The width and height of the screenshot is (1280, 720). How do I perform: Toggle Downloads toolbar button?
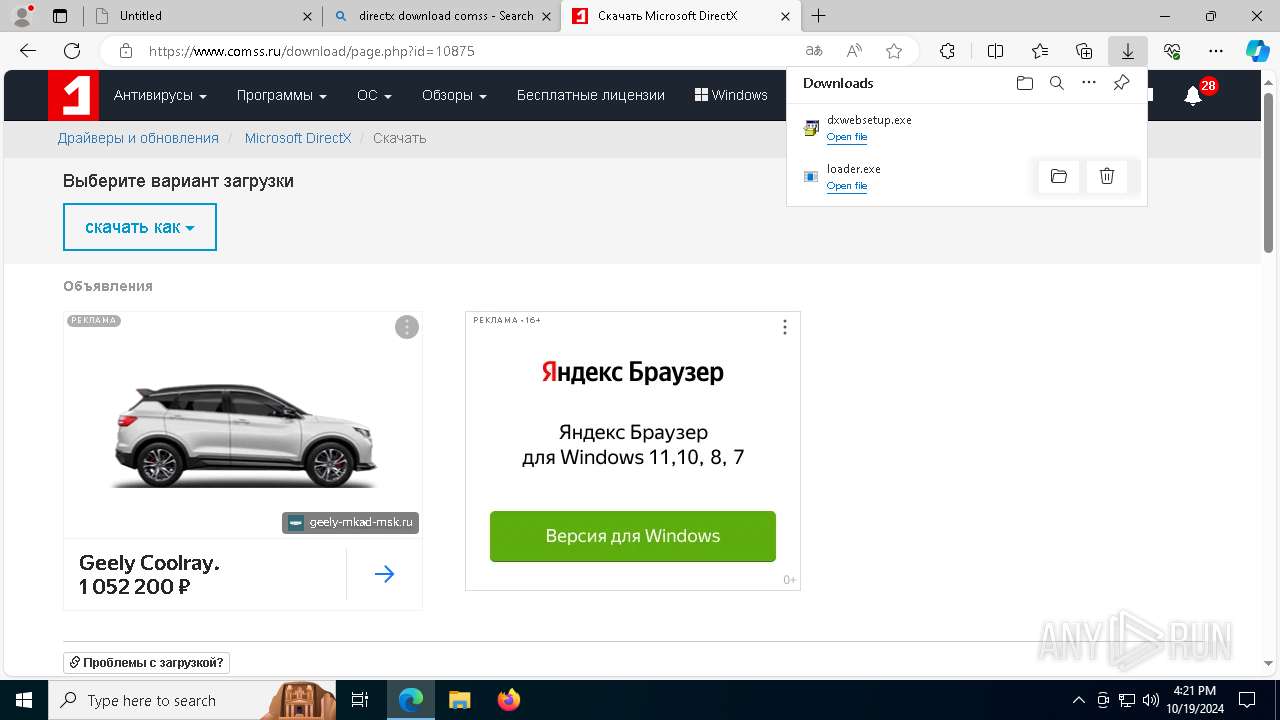pos(1128,51)
